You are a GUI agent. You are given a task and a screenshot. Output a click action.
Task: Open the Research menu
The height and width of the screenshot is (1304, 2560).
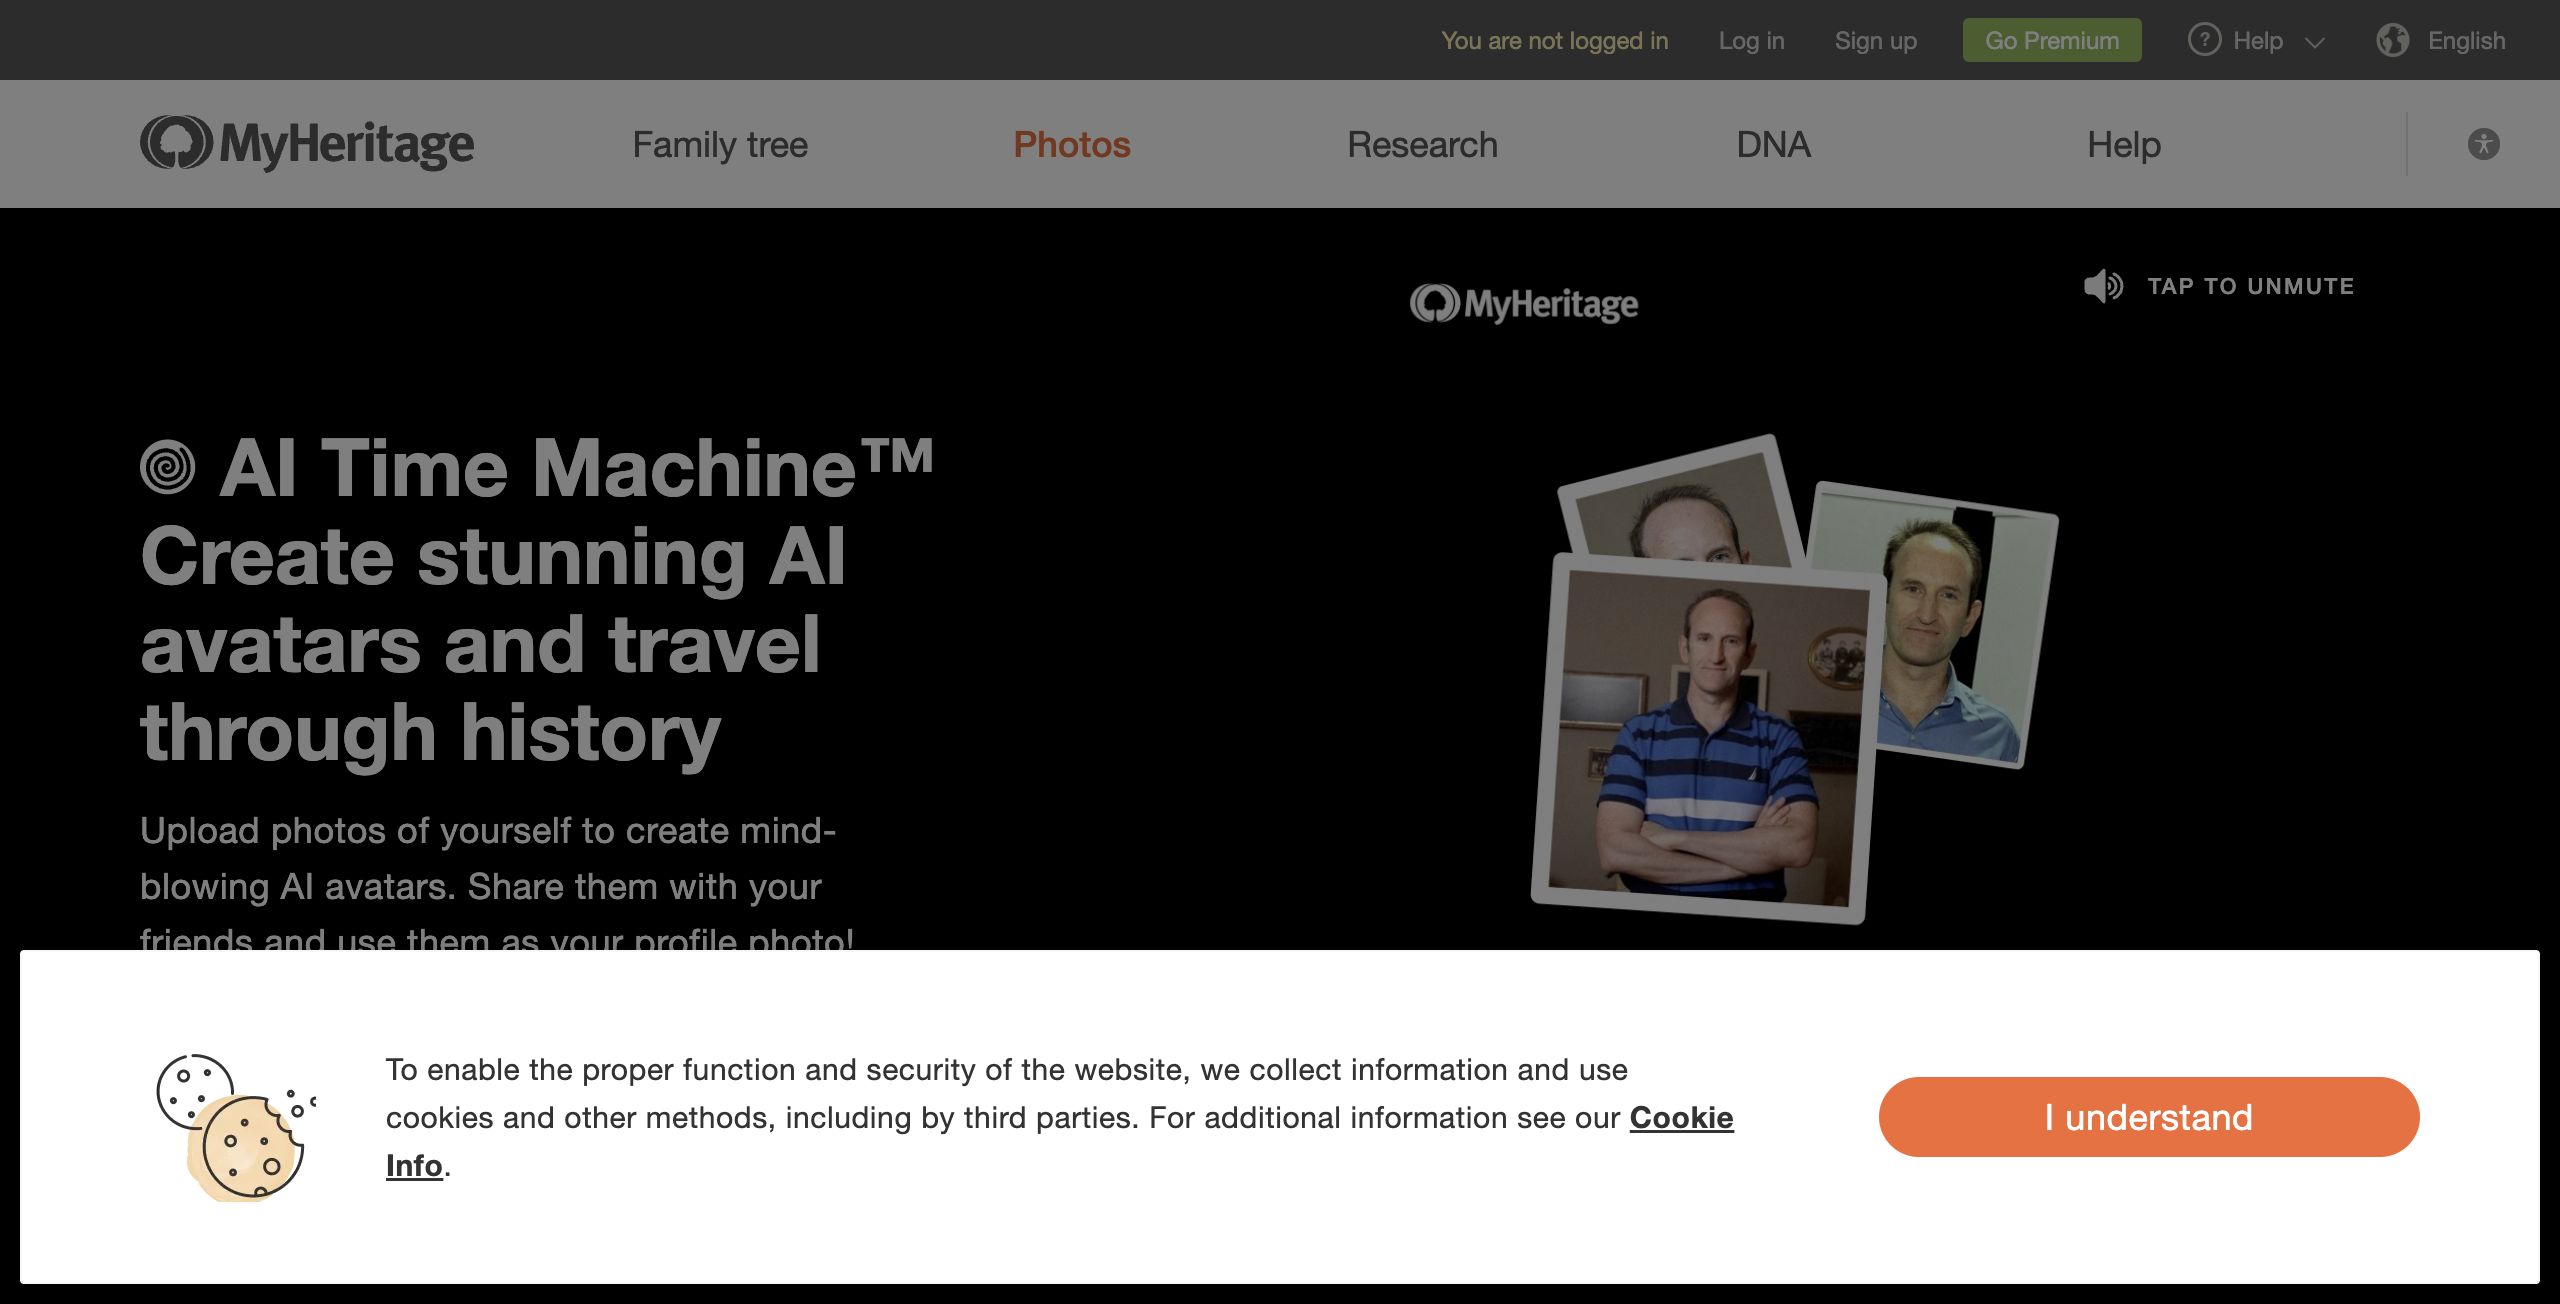(1422, 145)
